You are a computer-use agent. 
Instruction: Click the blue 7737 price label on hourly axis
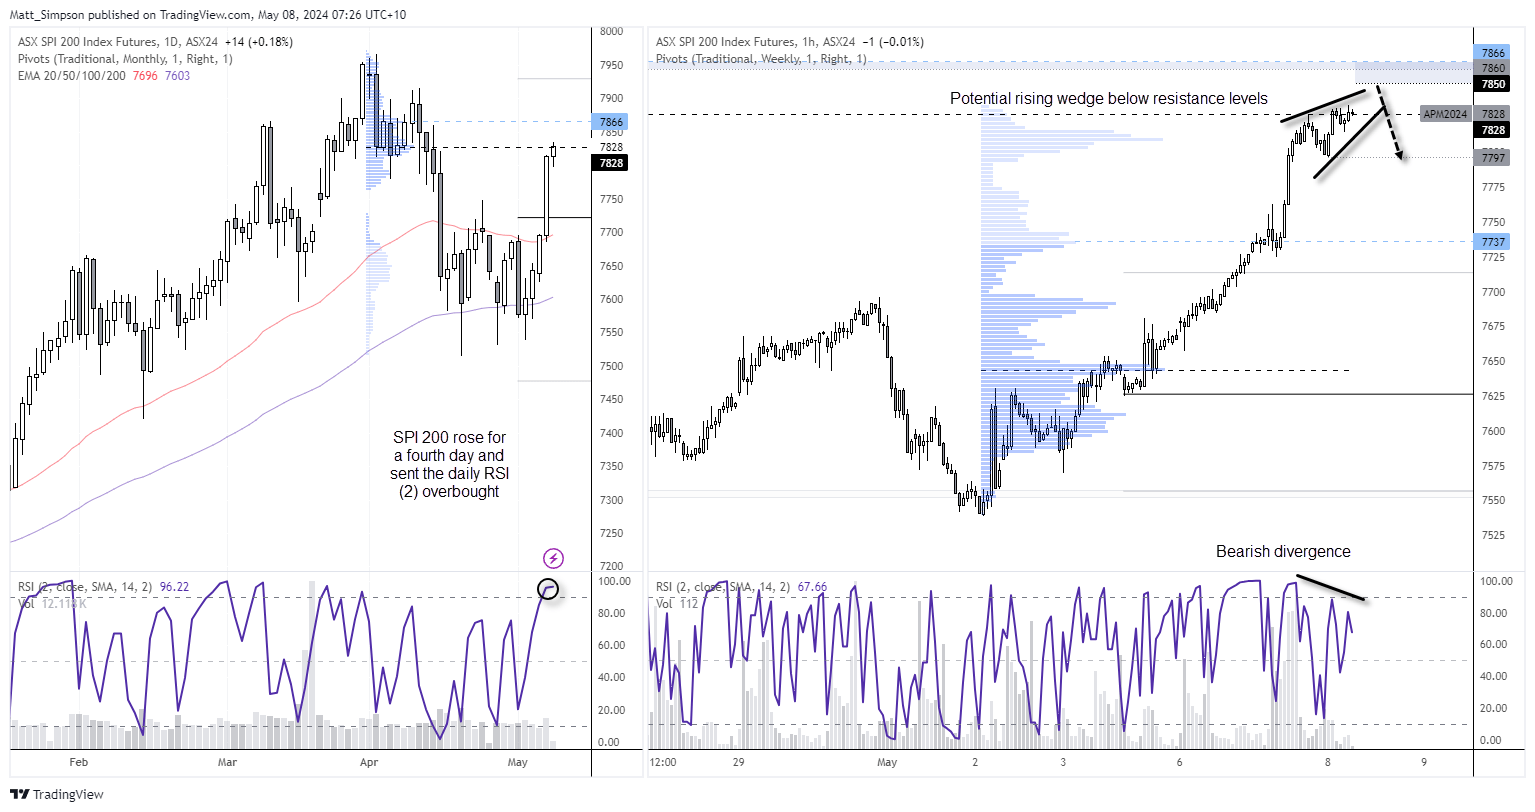click(x=1493, y=242)
